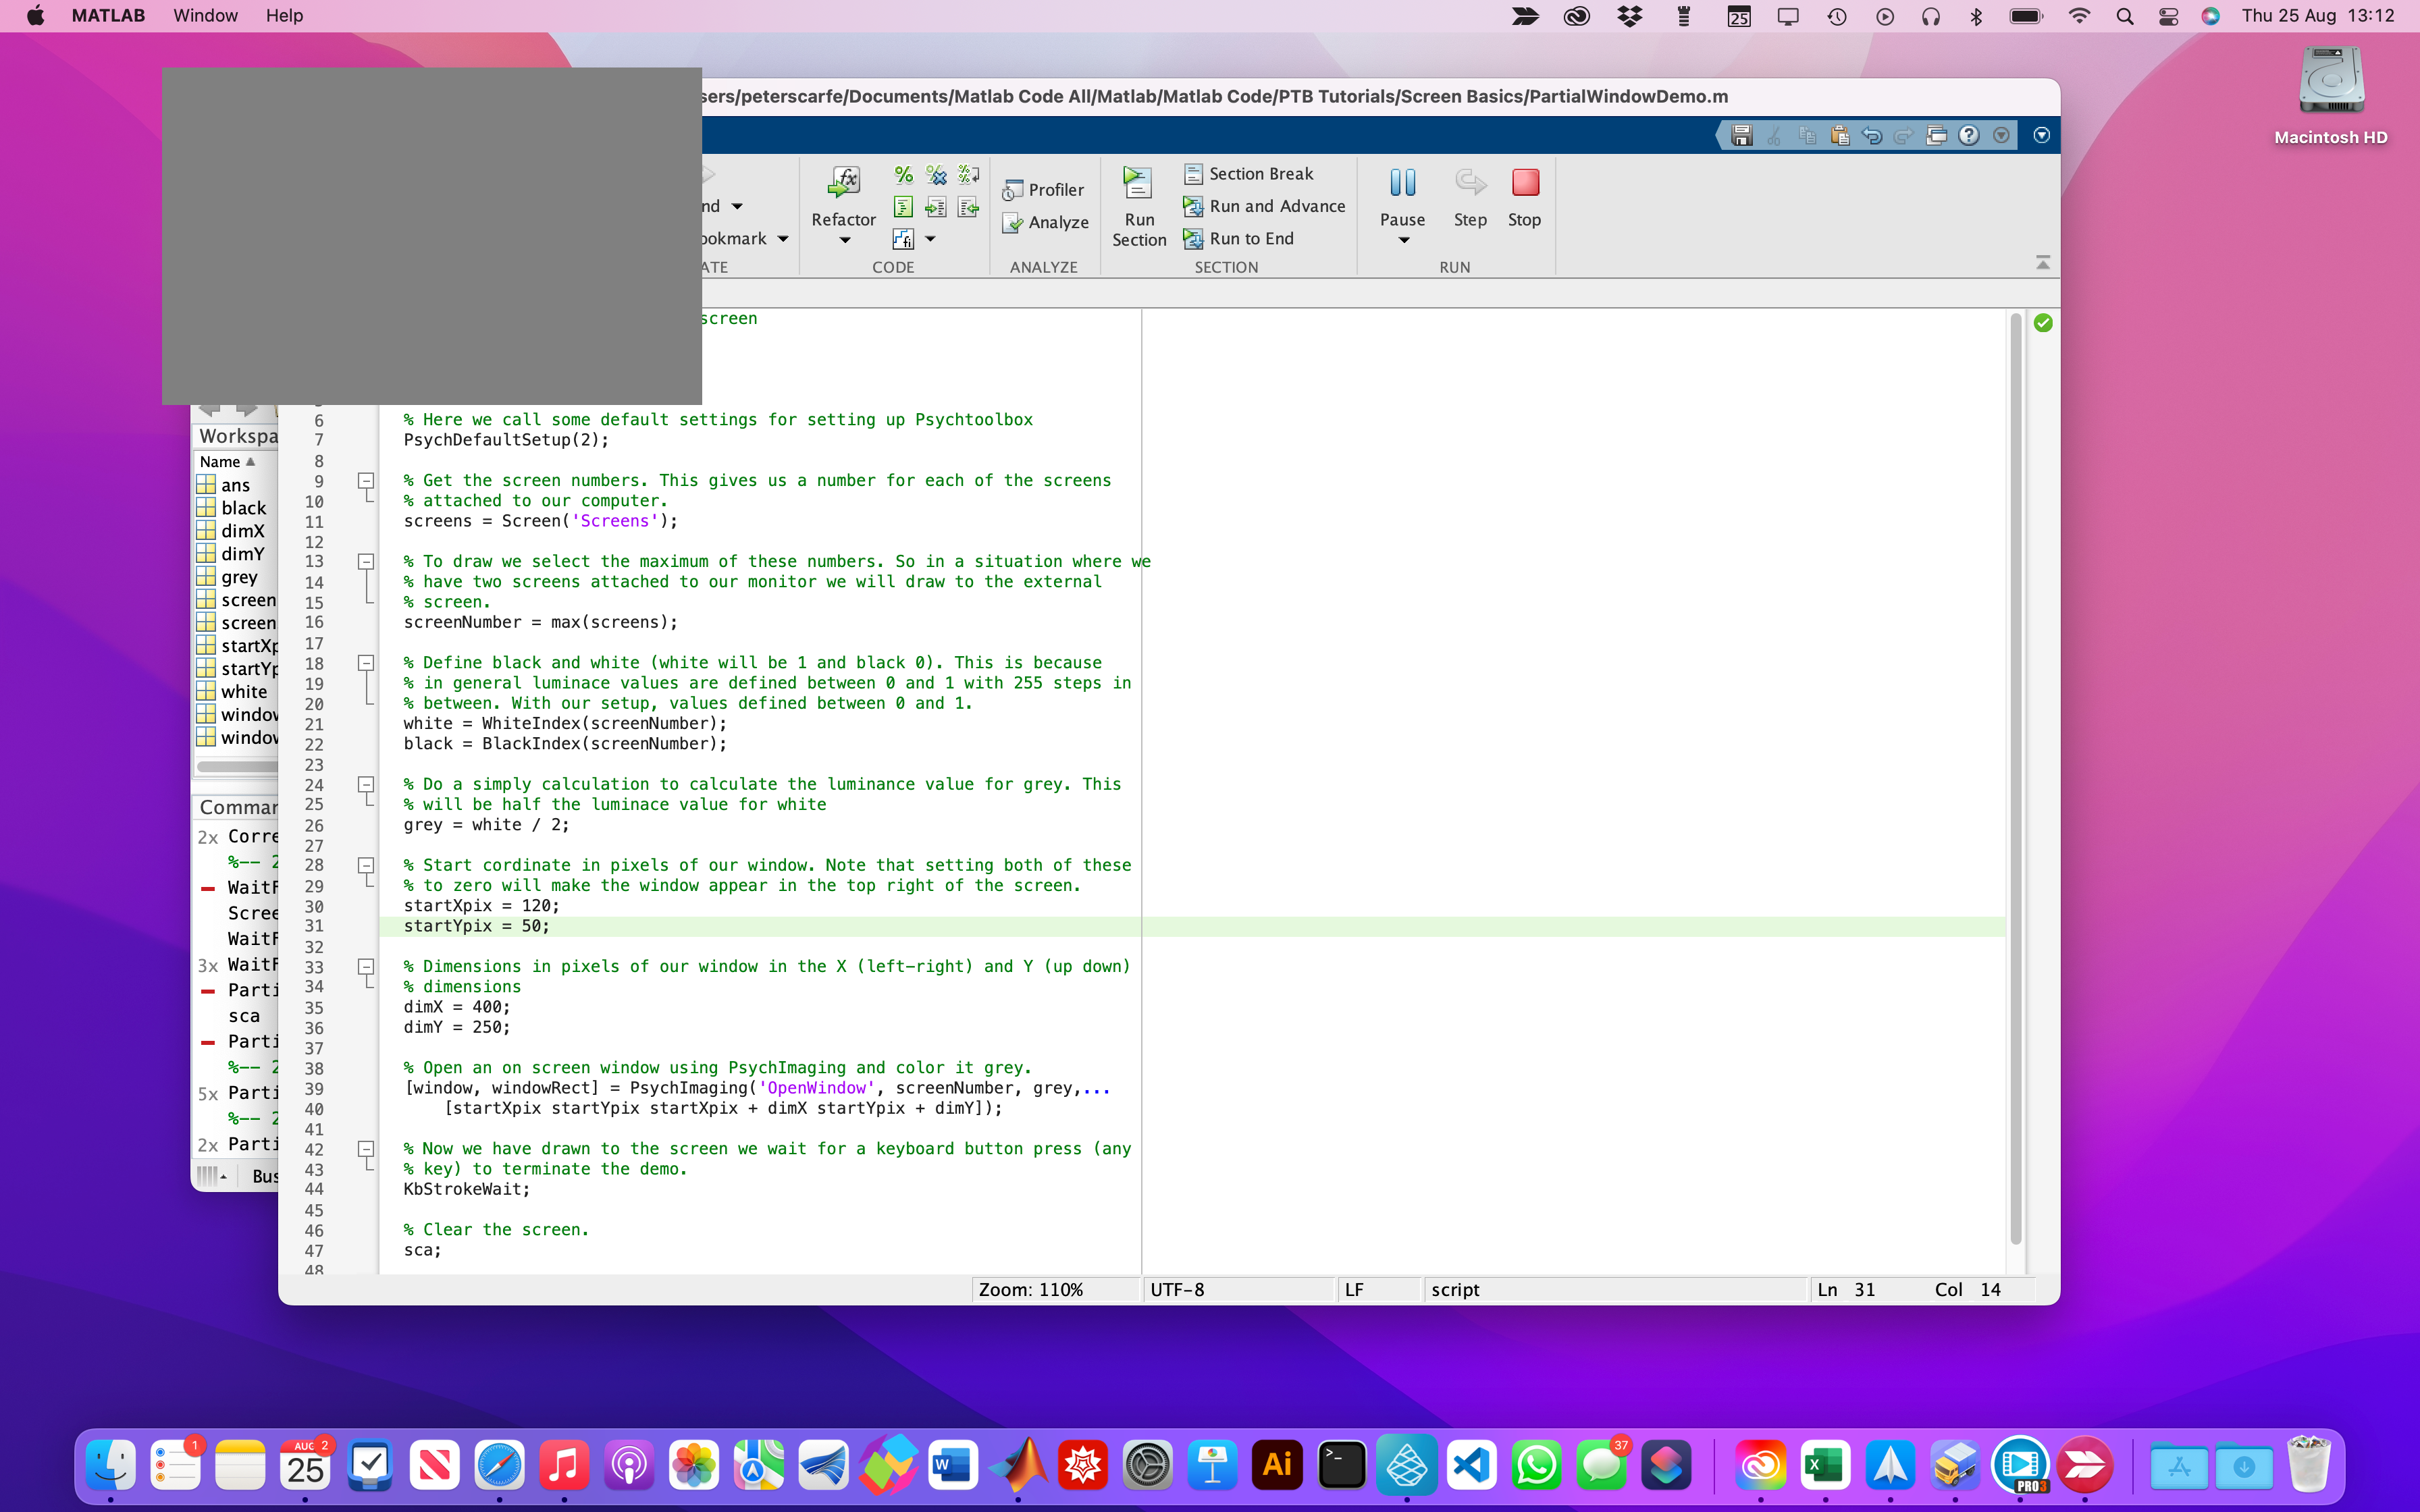Collapse the comment fold at line 42

[366, 1149]
